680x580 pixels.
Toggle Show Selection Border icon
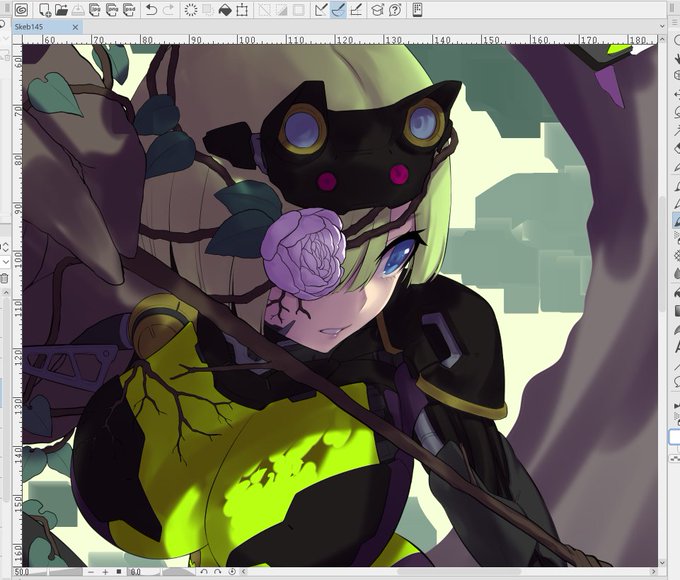(298, 10)
